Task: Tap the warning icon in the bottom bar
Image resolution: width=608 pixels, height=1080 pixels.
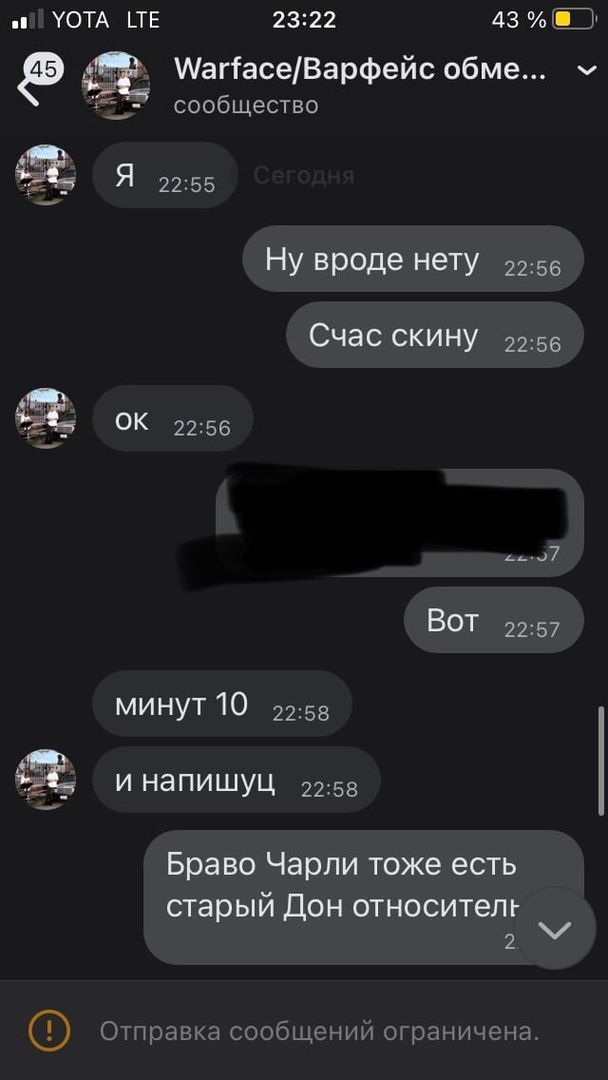Action: point(49,1030)
